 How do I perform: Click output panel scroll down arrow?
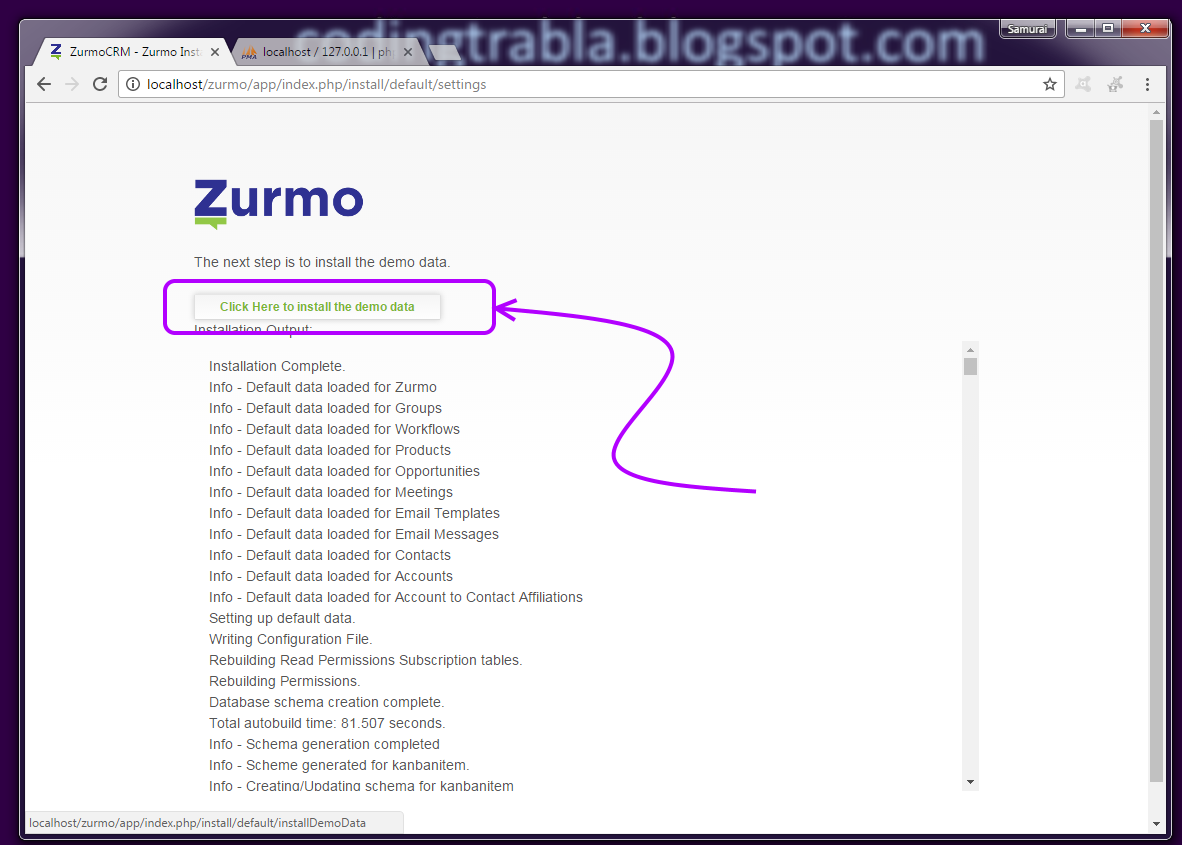(970, 782)
